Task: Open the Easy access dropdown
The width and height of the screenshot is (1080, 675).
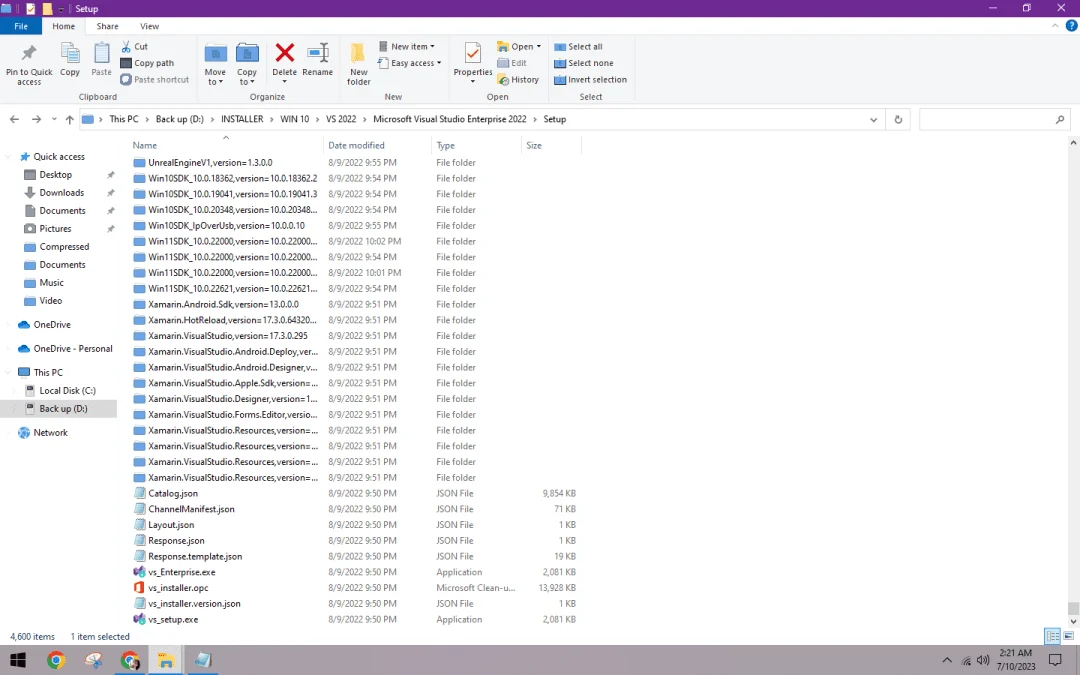Action: pos(410,63)
